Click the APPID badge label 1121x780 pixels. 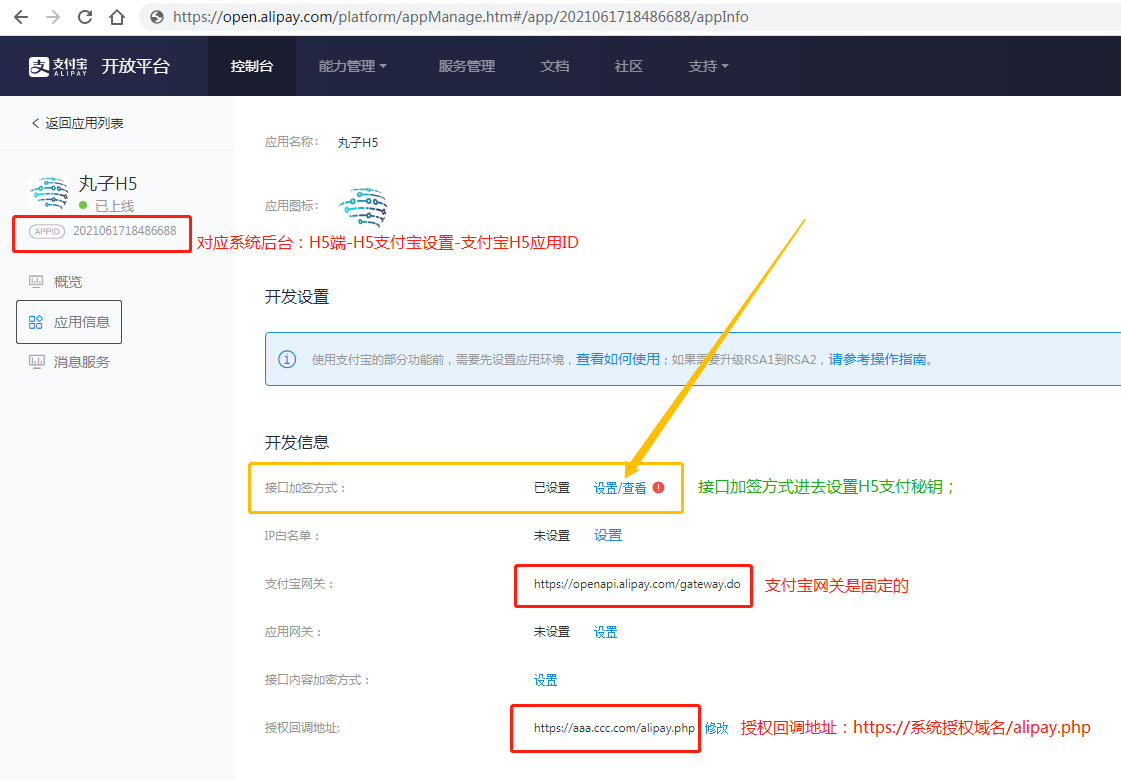coord(47,232)
